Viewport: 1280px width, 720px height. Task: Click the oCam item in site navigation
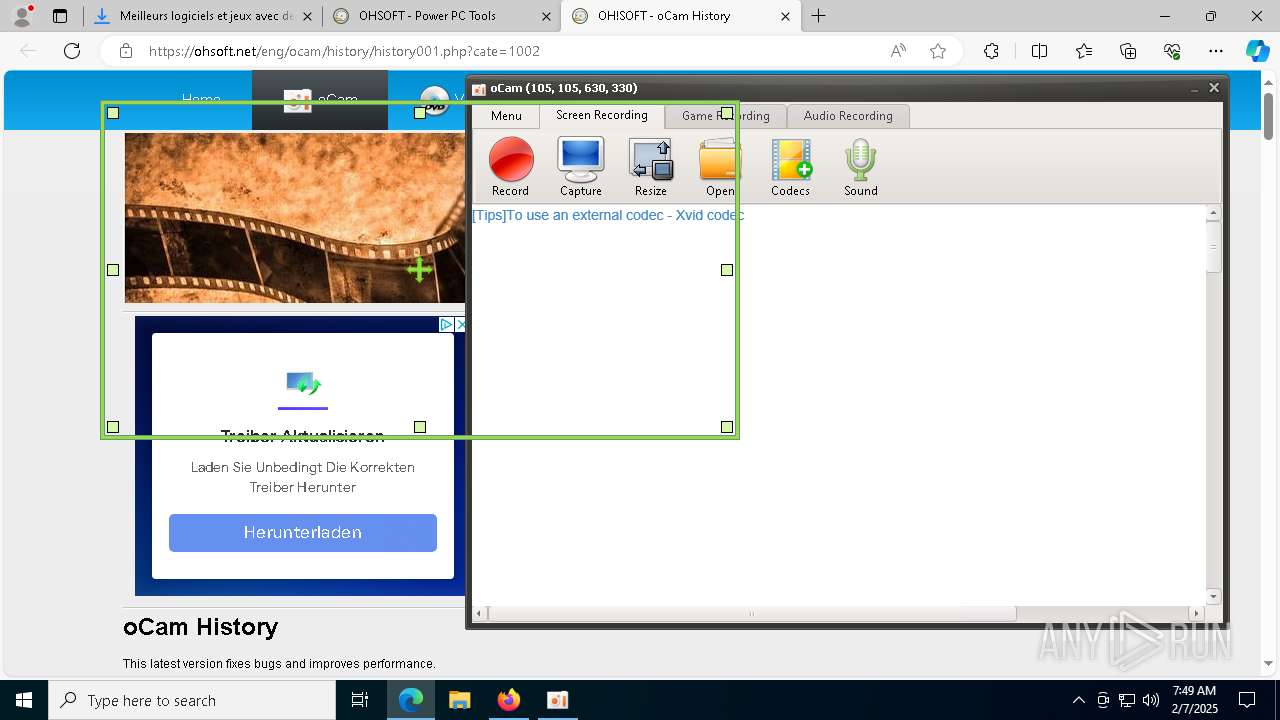click(320, 100)
